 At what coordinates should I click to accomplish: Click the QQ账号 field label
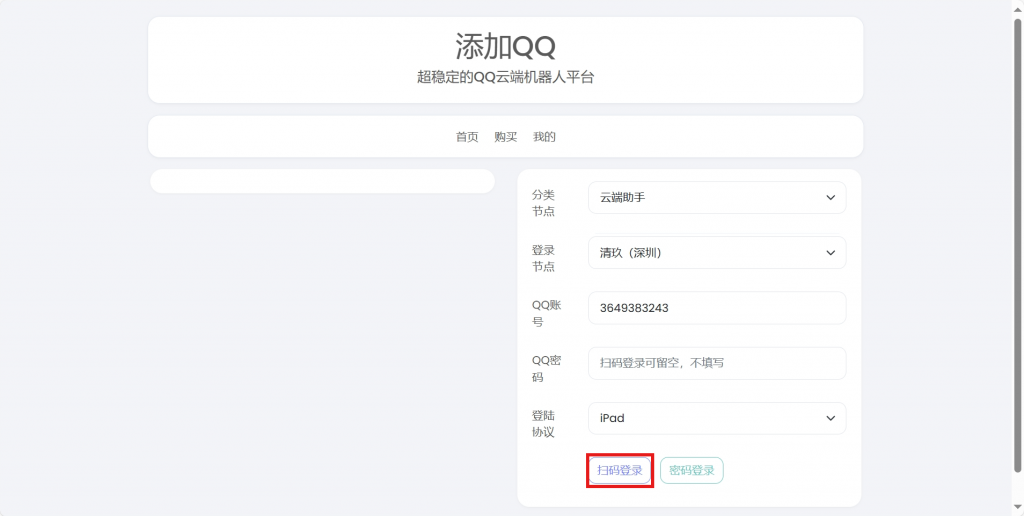pyautogui.click(x=547, y=314)
